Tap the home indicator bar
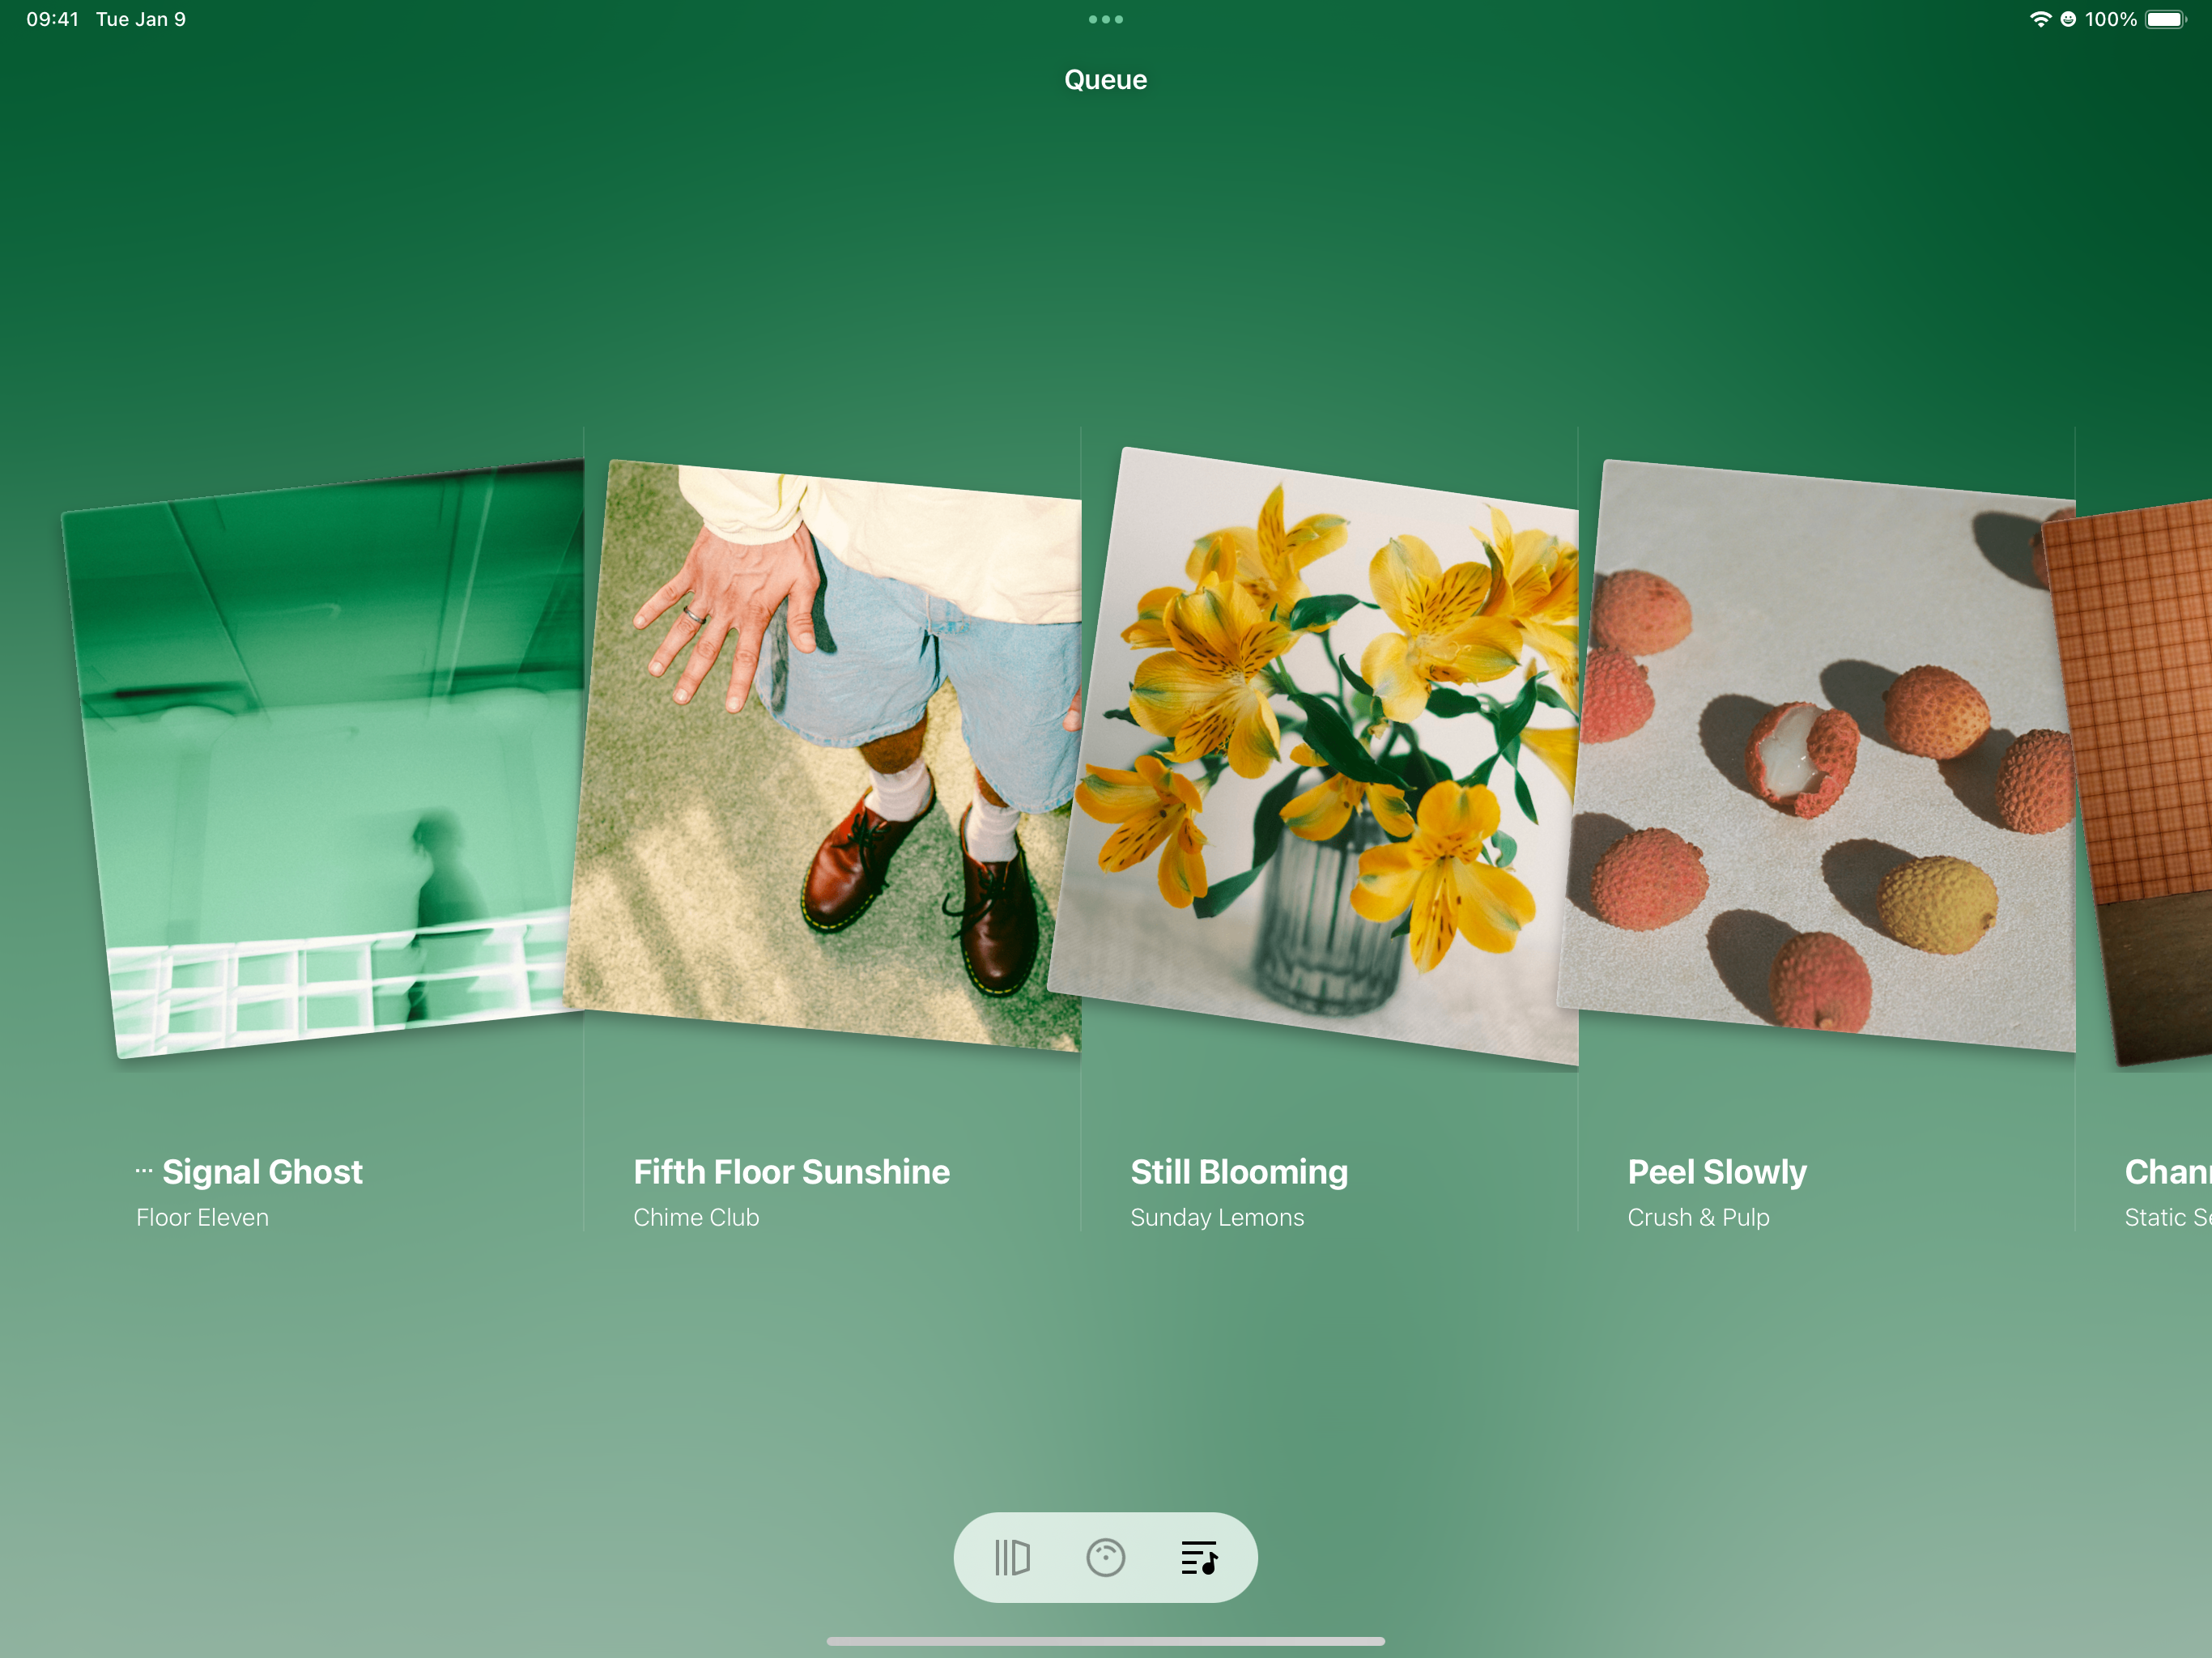 point(1105,1641)
